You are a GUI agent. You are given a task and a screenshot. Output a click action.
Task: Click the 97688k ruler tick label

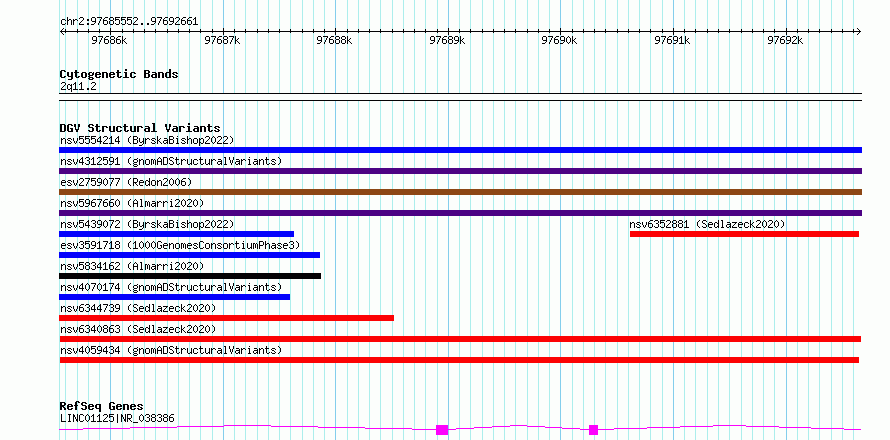click(x=335, y=40)
